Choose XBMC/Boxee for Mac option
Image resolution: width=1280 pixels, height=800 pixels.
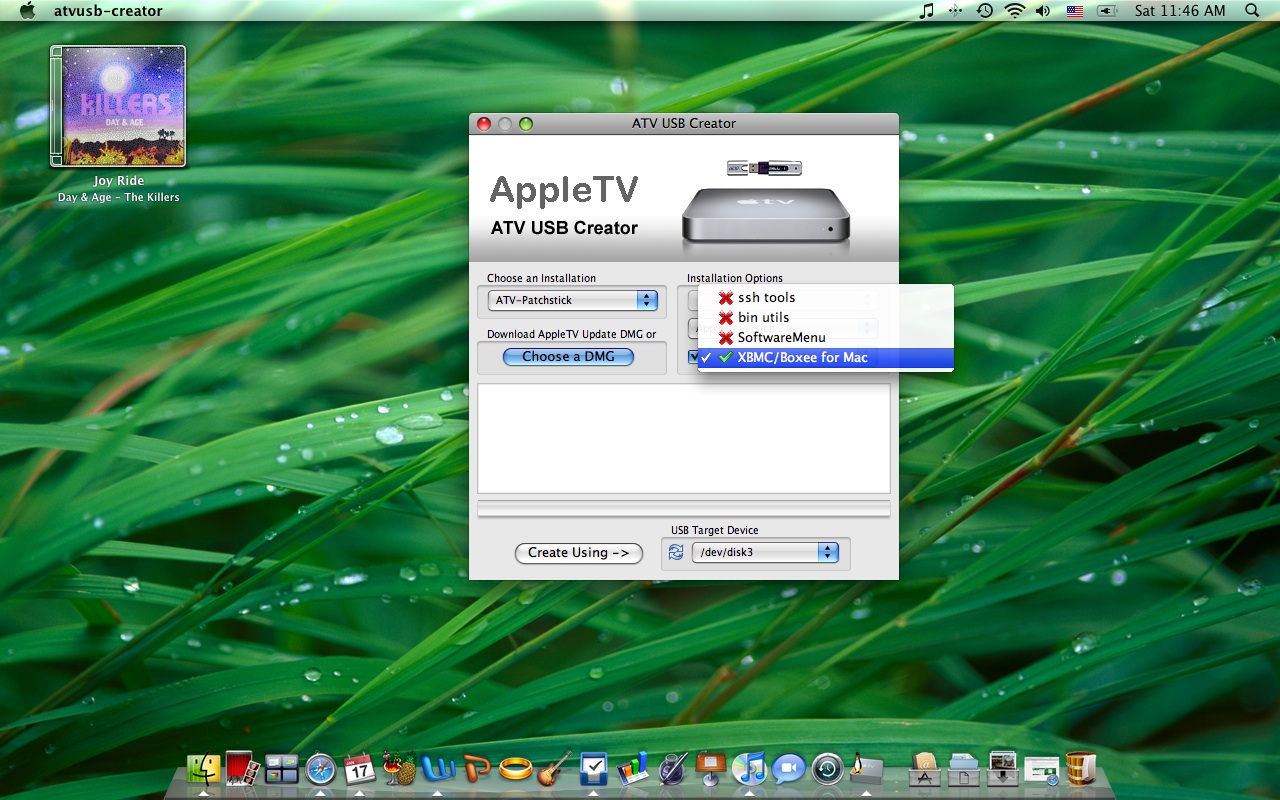tap(826, 358)
